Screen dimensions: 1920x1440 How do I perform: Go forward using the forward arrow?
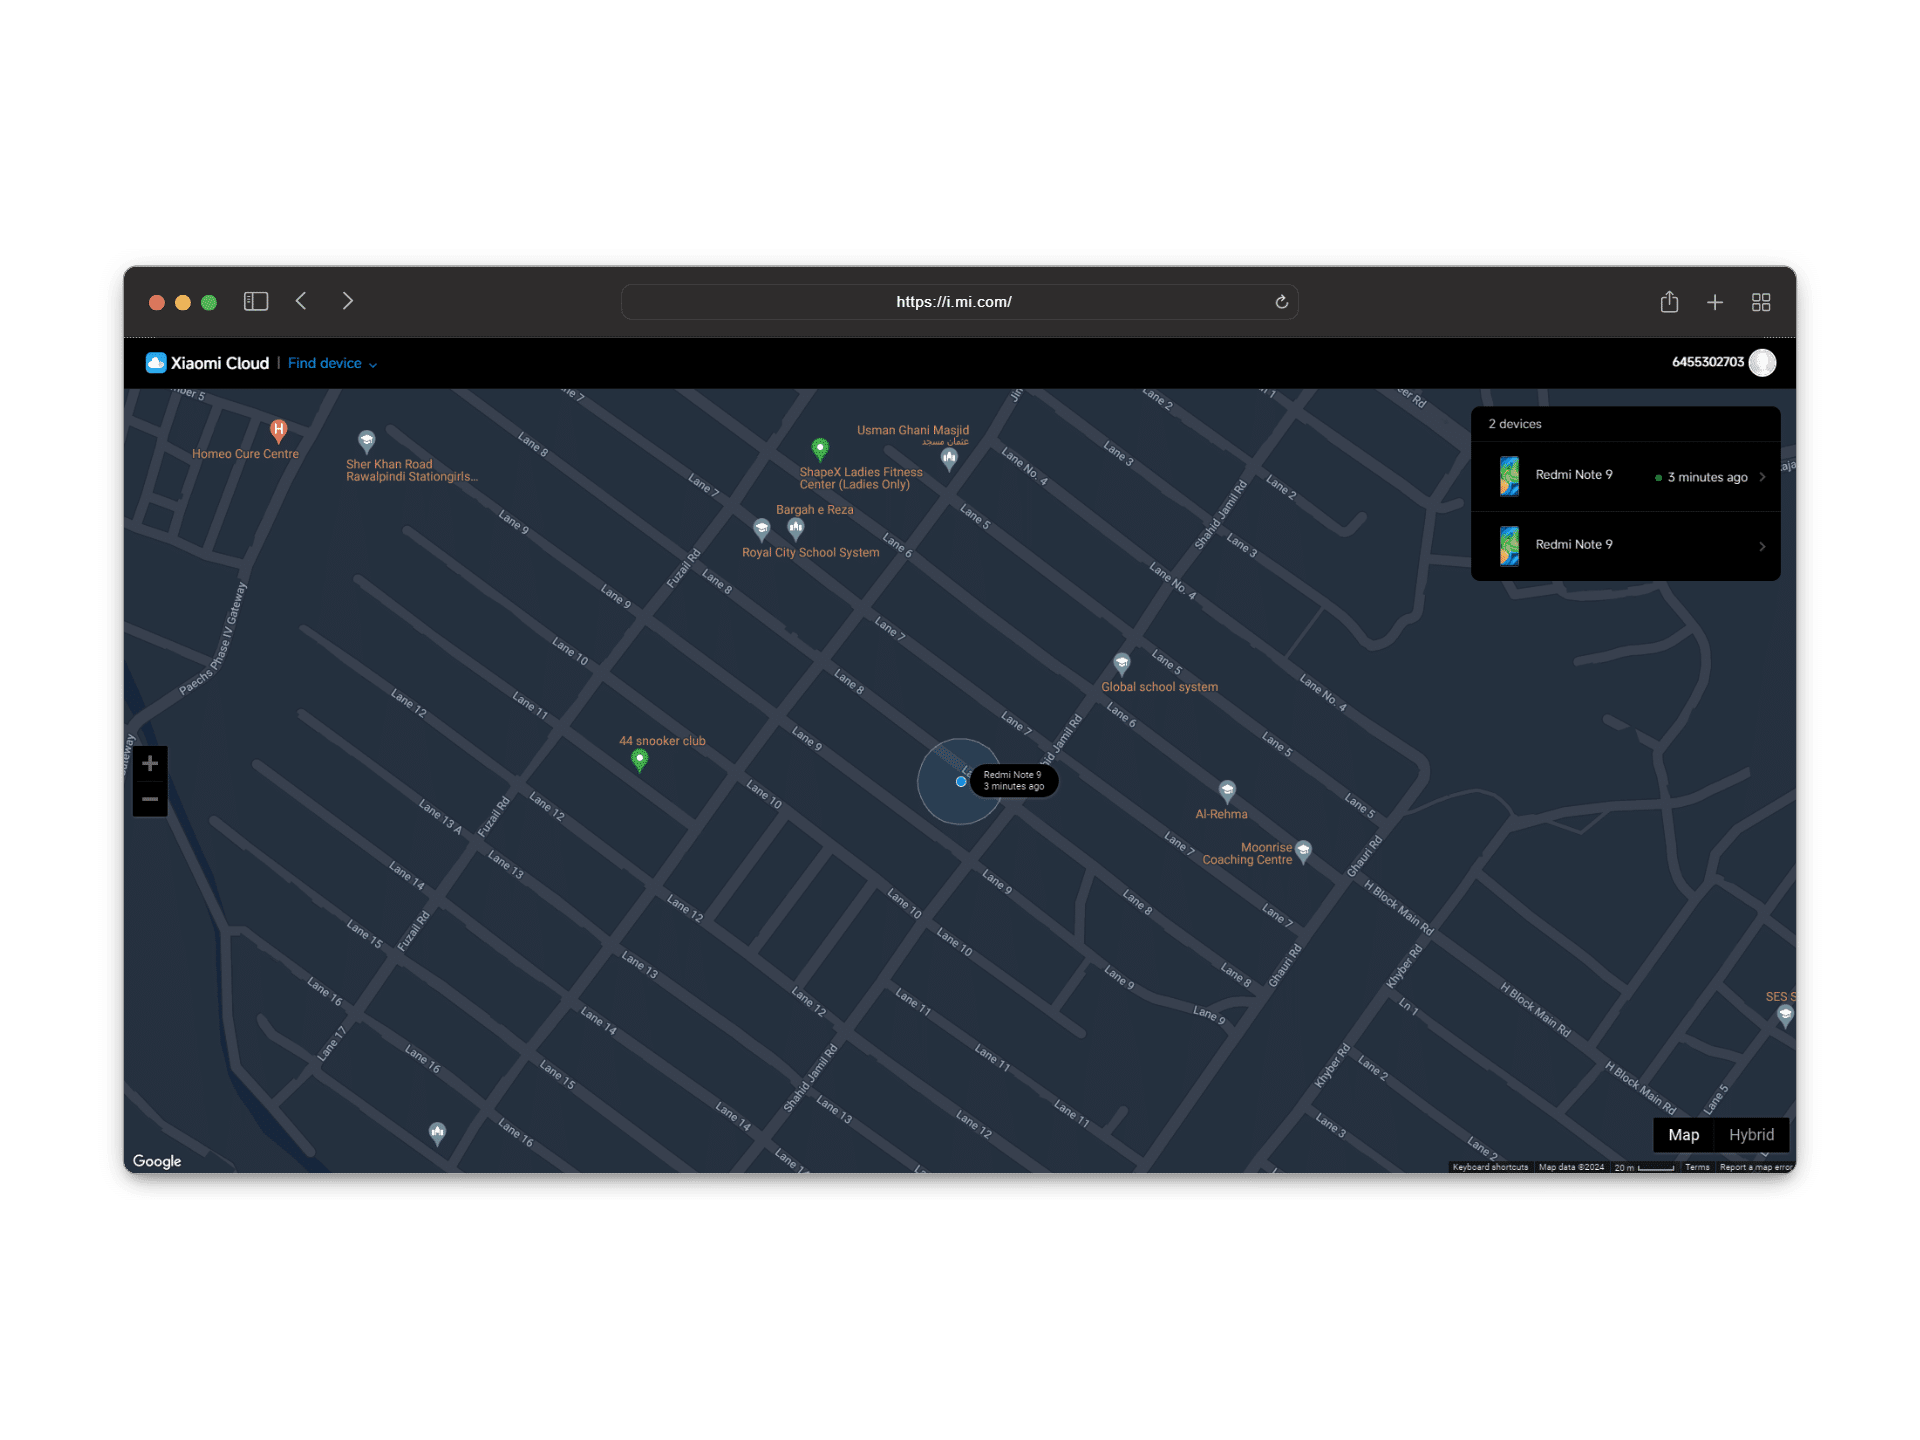pyautogui.click(x=347, y=301)
